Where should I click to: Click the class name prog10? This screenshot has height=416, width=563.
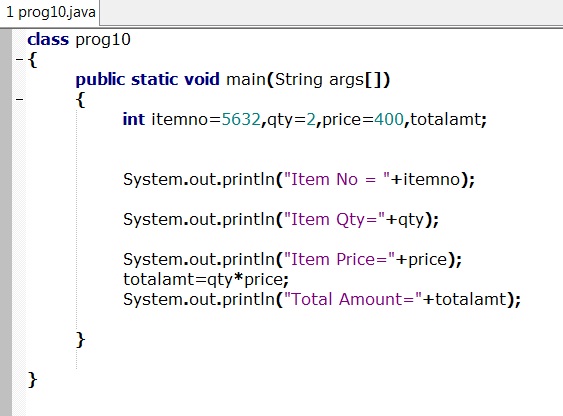103,40
